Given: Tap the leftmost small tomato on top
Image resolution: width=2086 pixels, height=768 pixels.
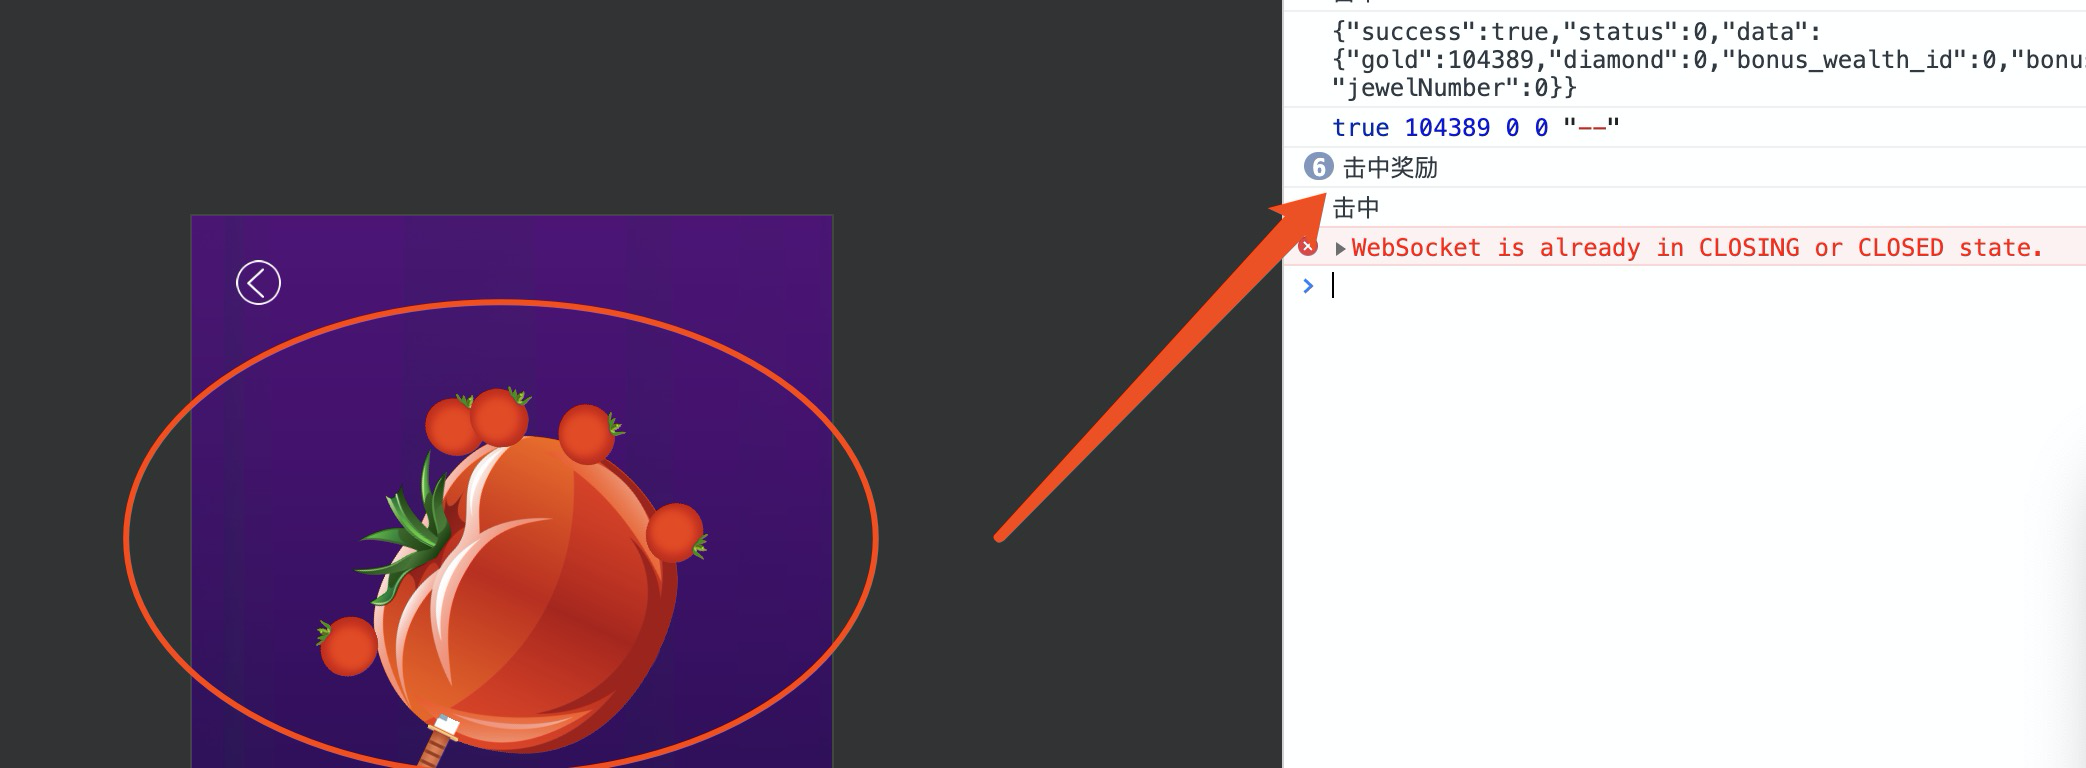Looking at the screenshot, I should coord(451,425).
